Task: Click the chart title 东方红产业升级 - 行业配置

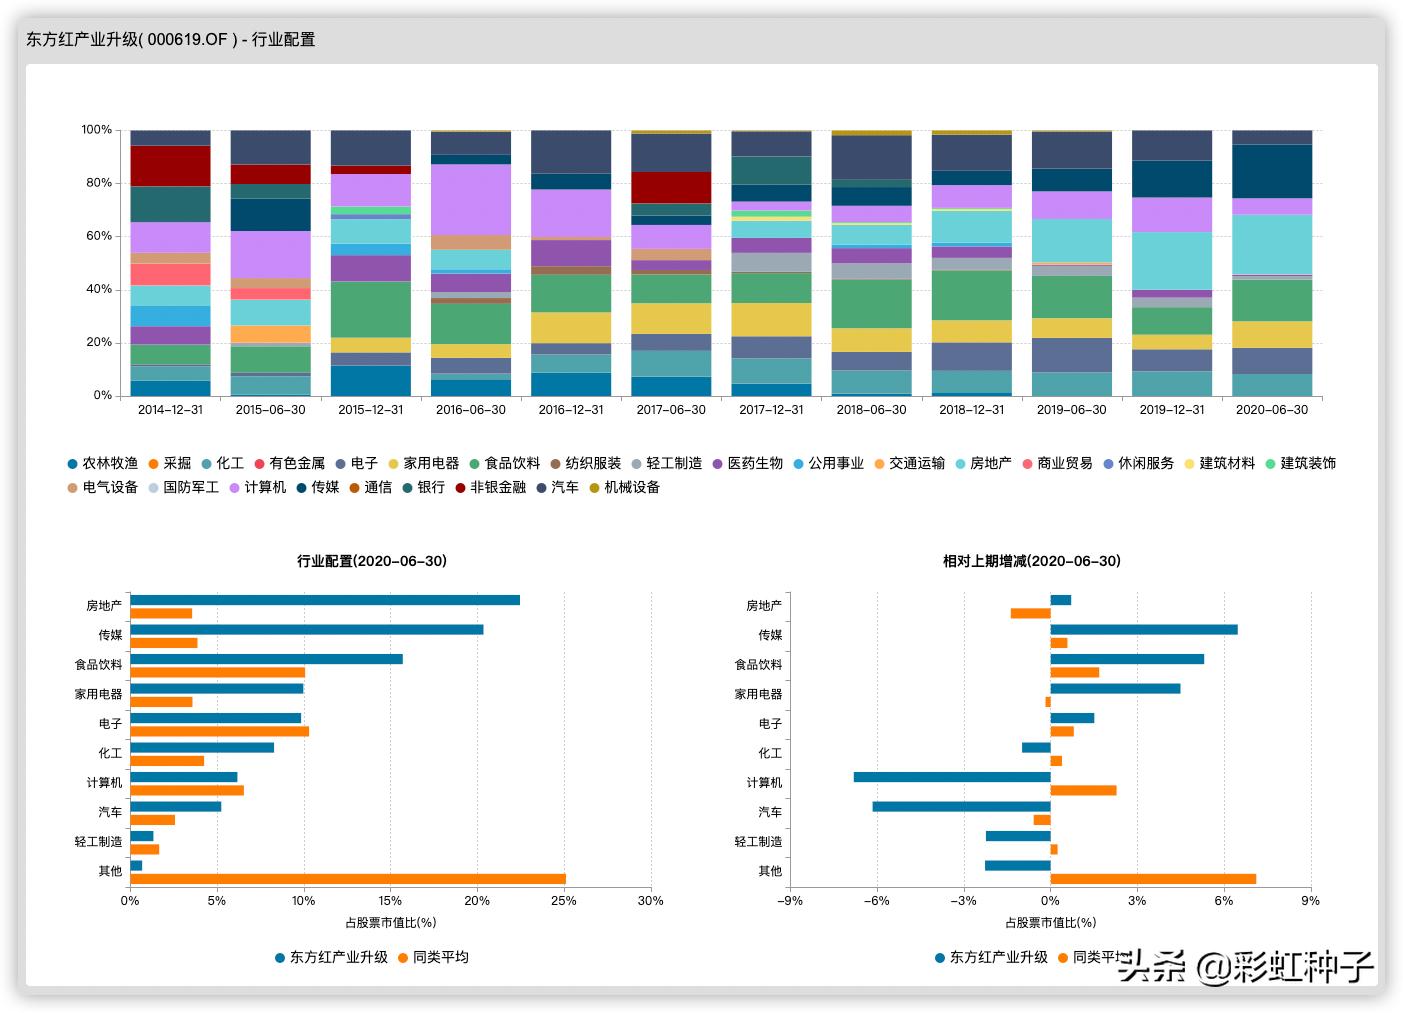Action: (170, 42)
